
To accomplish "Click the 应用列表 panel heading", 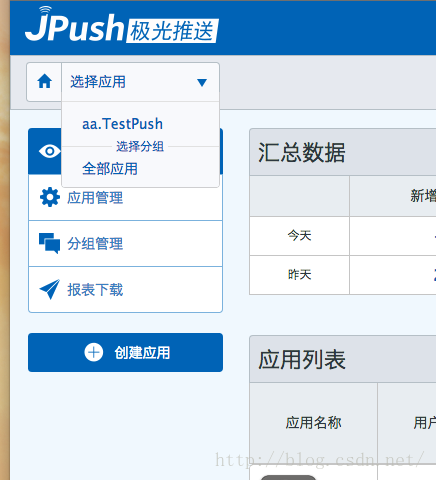I will 302,360.
